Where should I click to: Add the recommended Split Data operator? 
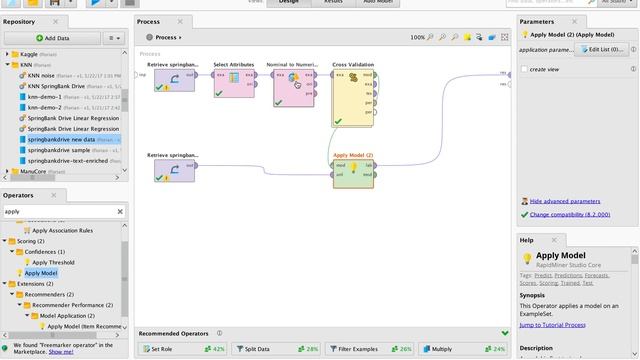276,349
